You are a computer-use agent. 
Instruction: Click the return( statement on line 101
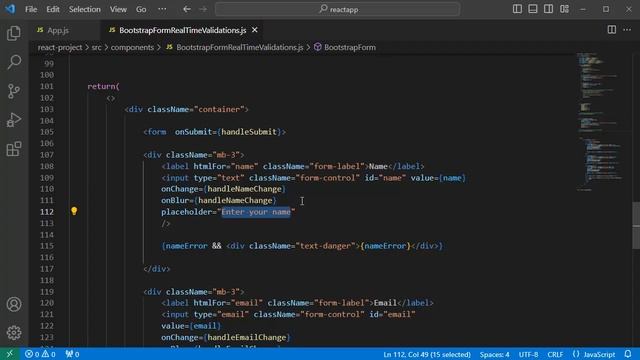[x=103, y=86]
